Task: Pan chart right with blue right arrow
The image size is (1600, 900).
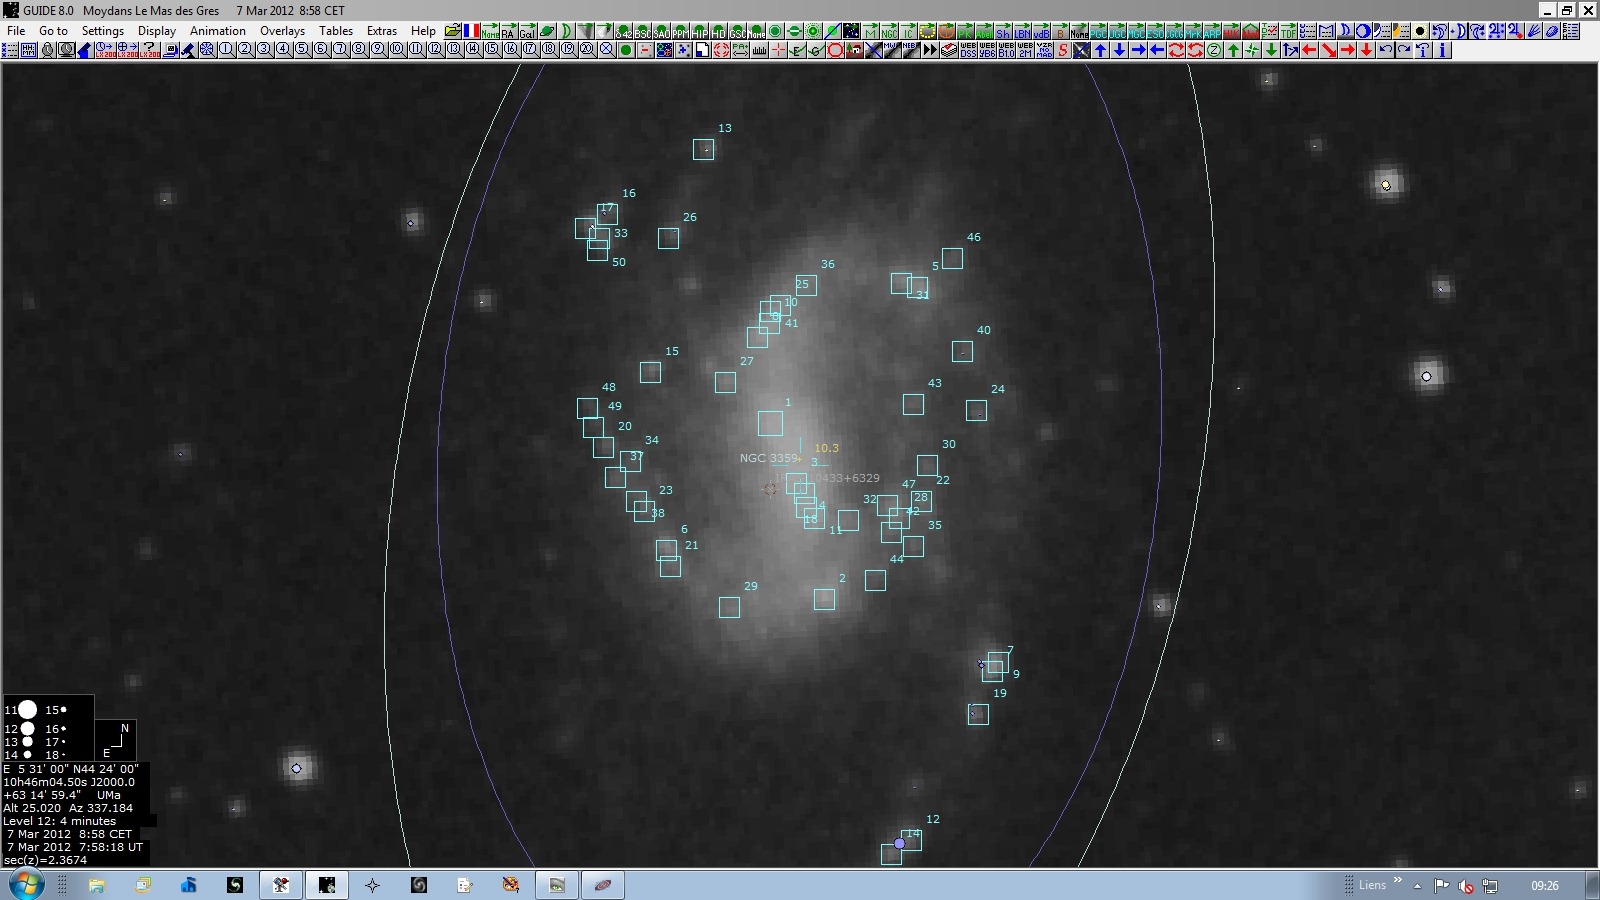Action: click(1138, 49)
